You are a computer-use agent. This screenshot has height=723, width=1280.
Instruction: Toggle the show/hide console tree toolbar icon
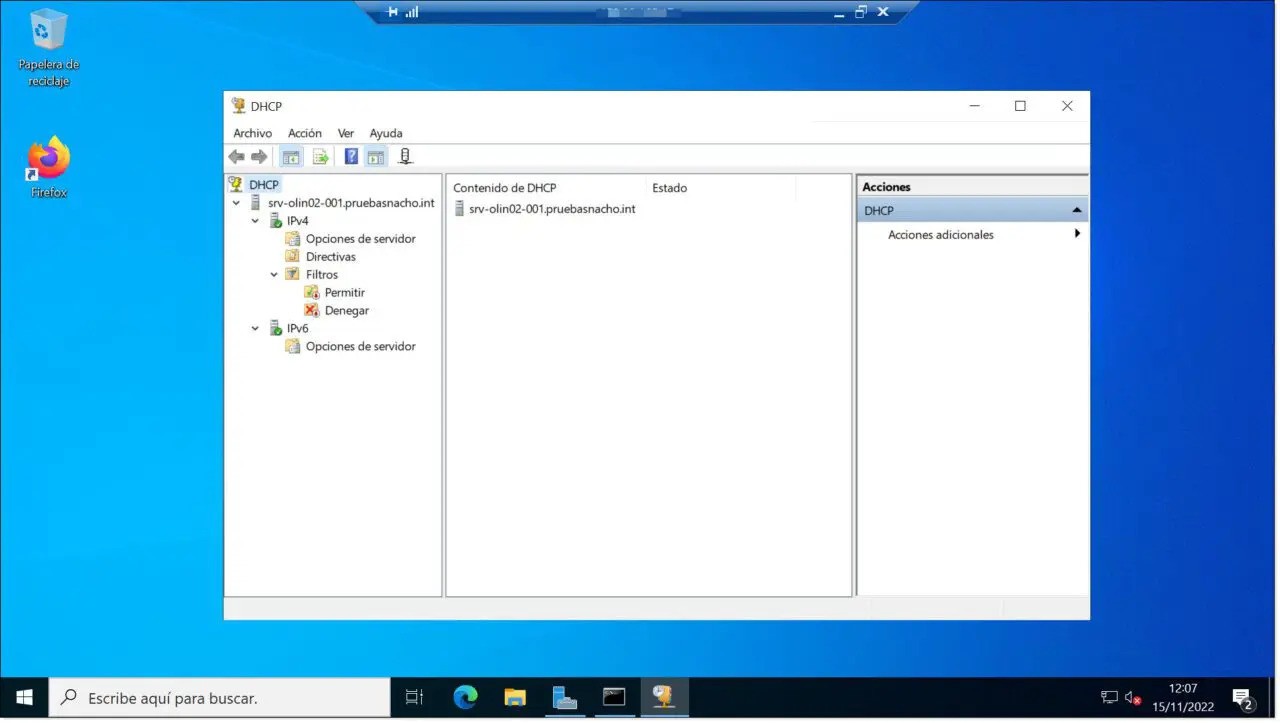291,157
